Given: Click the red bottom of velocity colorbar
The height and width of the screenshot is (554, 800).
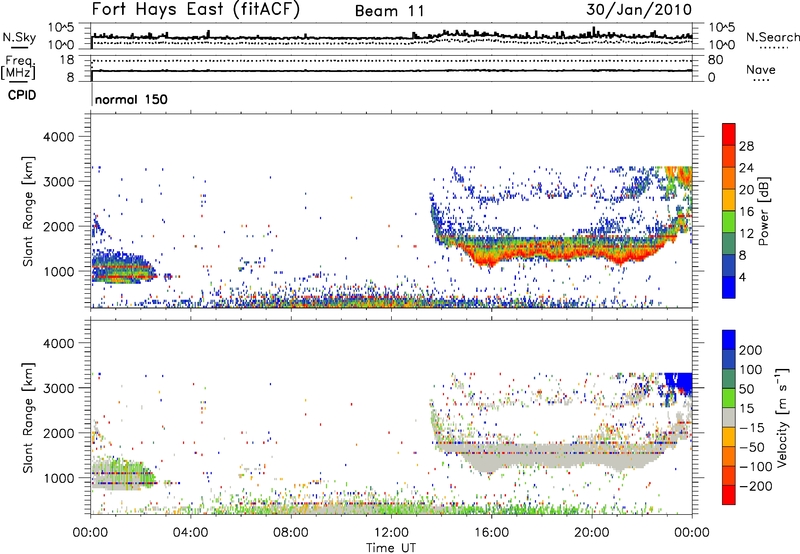Looking at the screenshot, I should coord(729,495).
